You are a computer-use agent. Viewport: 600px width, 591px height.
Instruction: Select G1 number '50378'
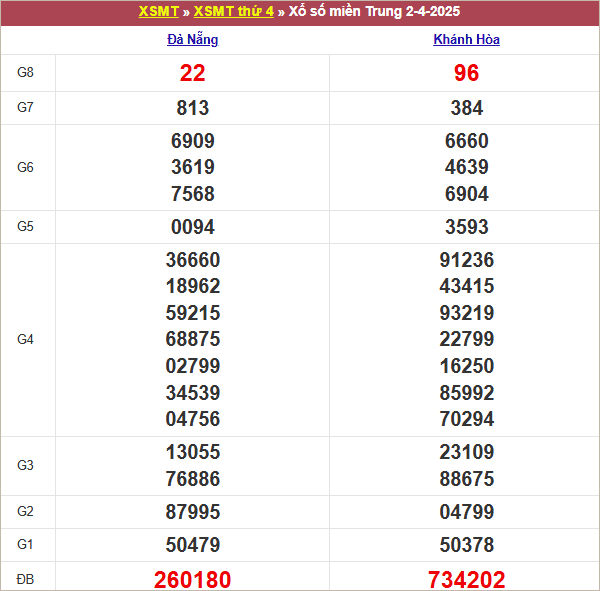coord(466,545)
